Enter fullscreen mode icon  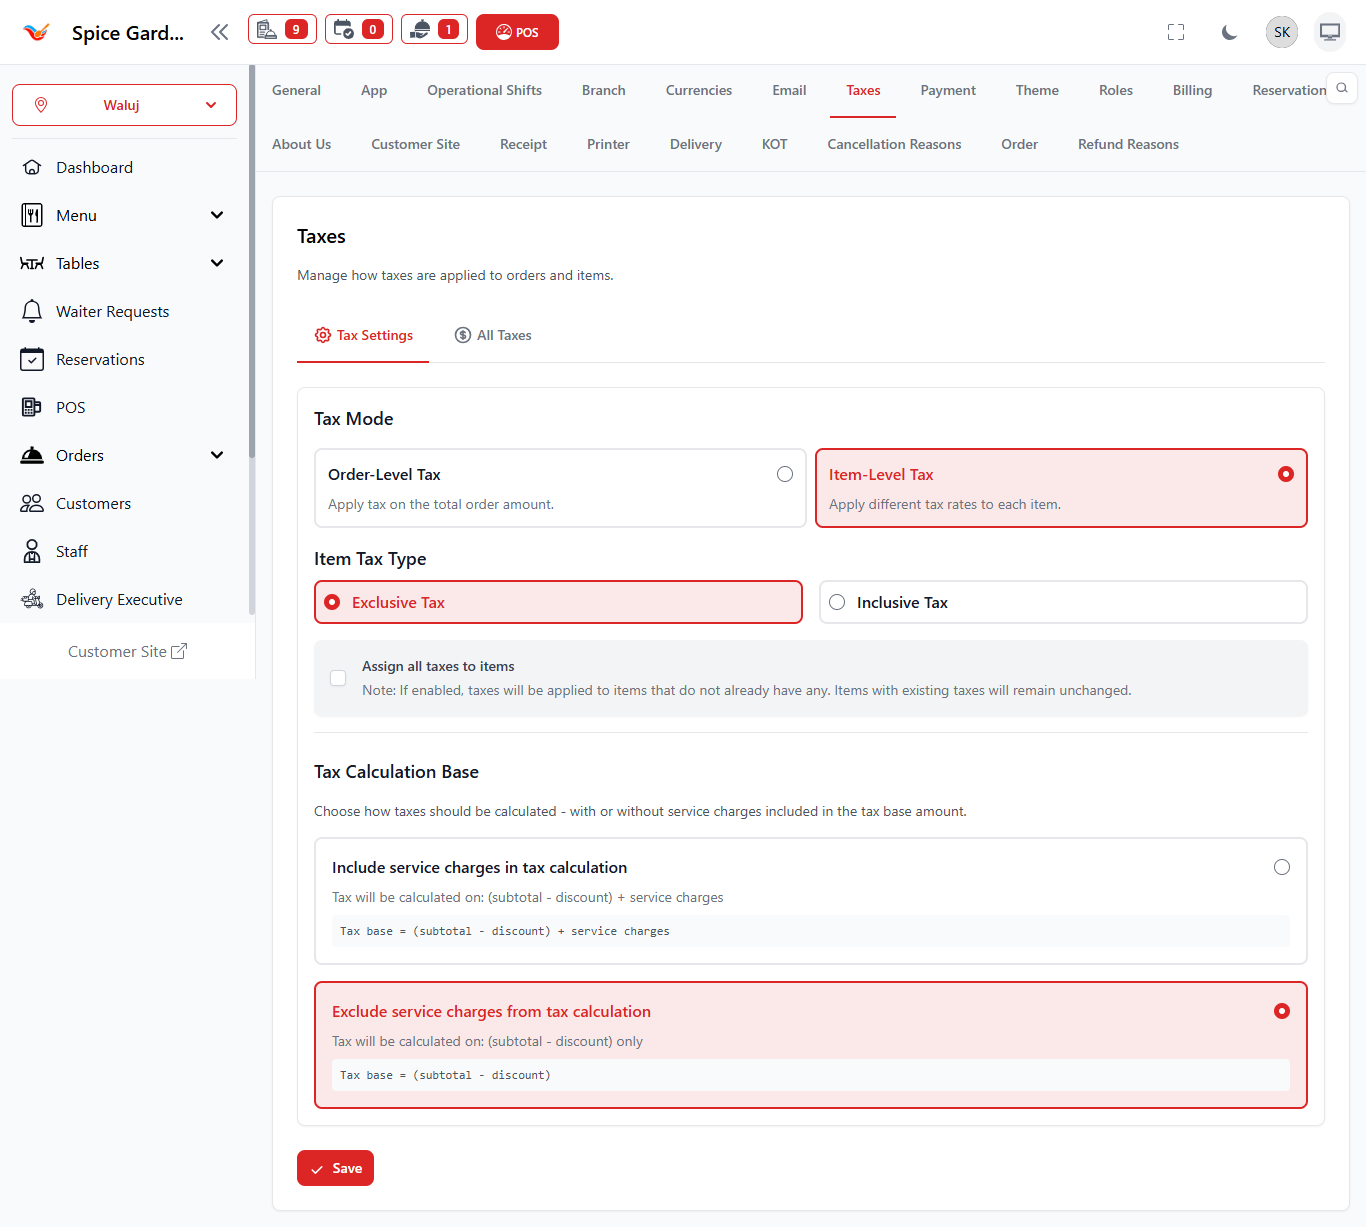1176,32
